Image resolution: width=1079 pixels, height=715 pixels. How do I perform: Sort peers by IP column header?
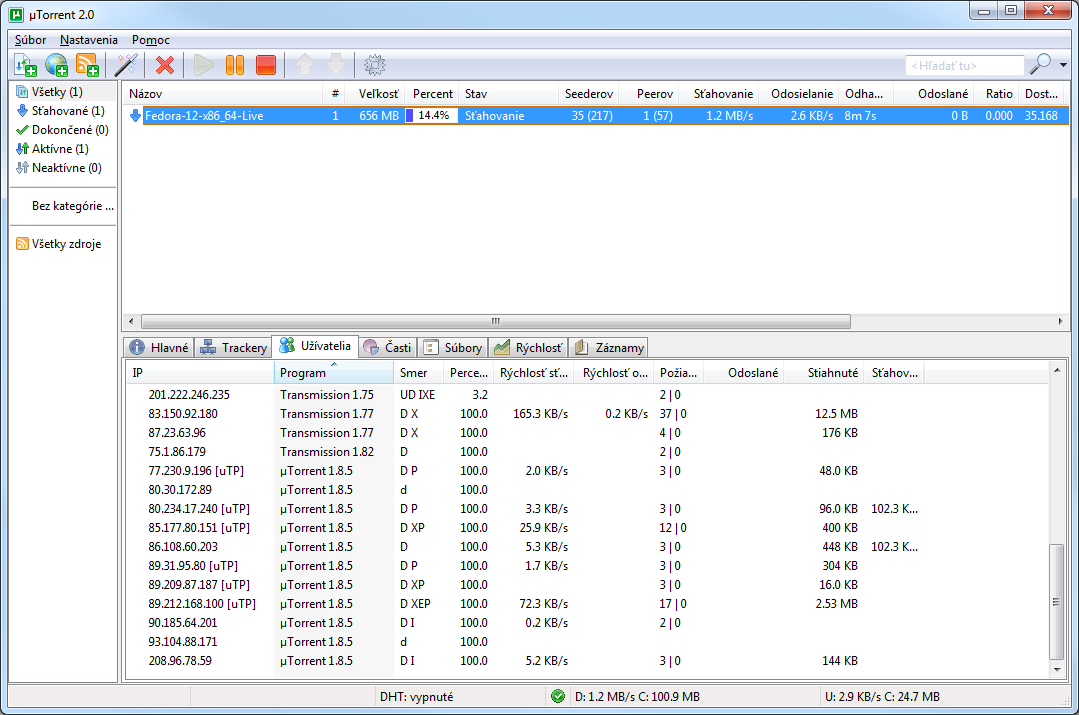click(200, 373)
